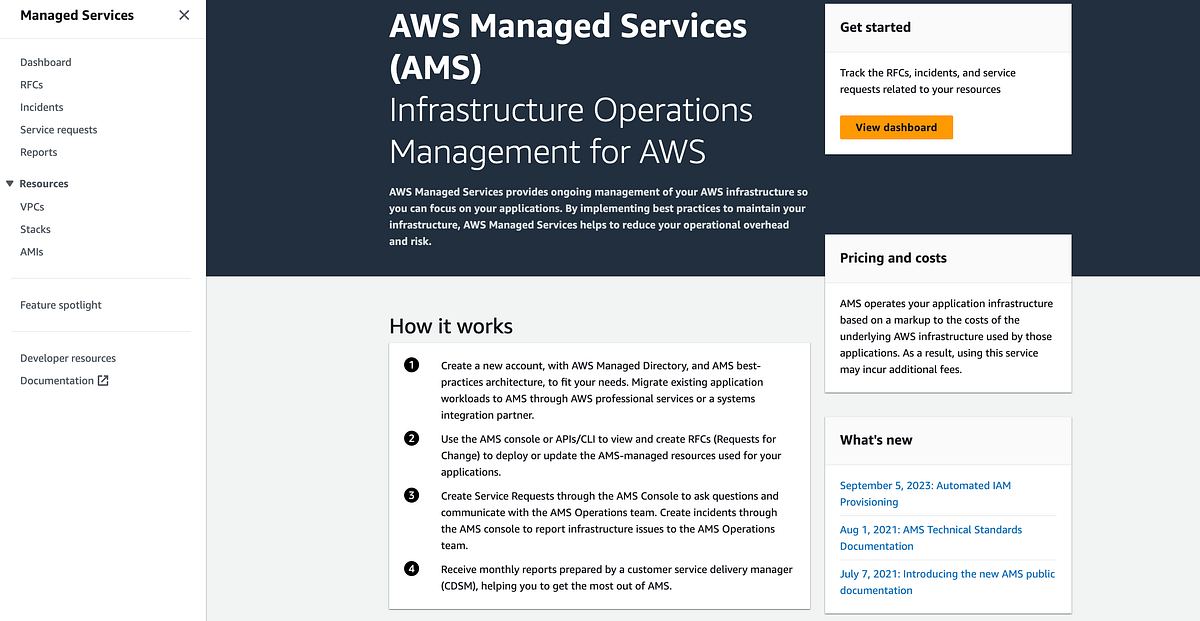Open the Documentation external link icon
This screenshot has width=1200, height=621.
point(103,380)
